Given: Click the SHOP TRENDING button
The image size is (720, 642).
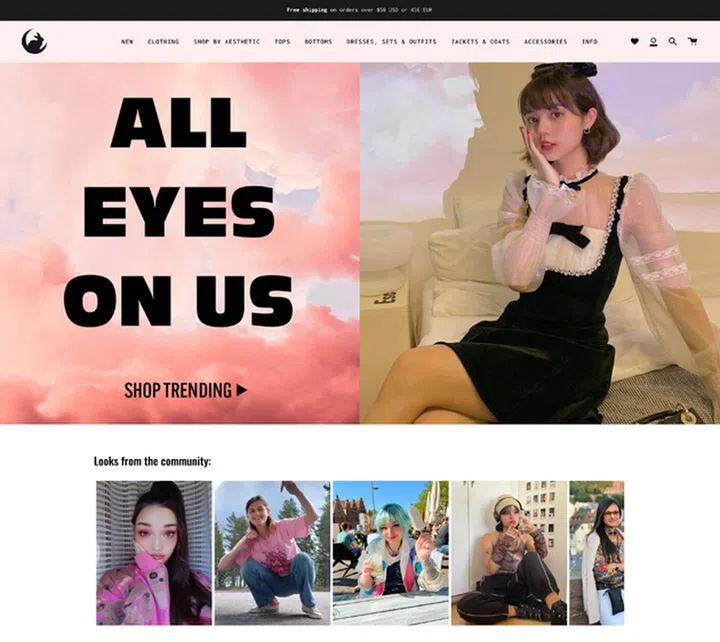Looking at the screenshot, I should point(185,390).
